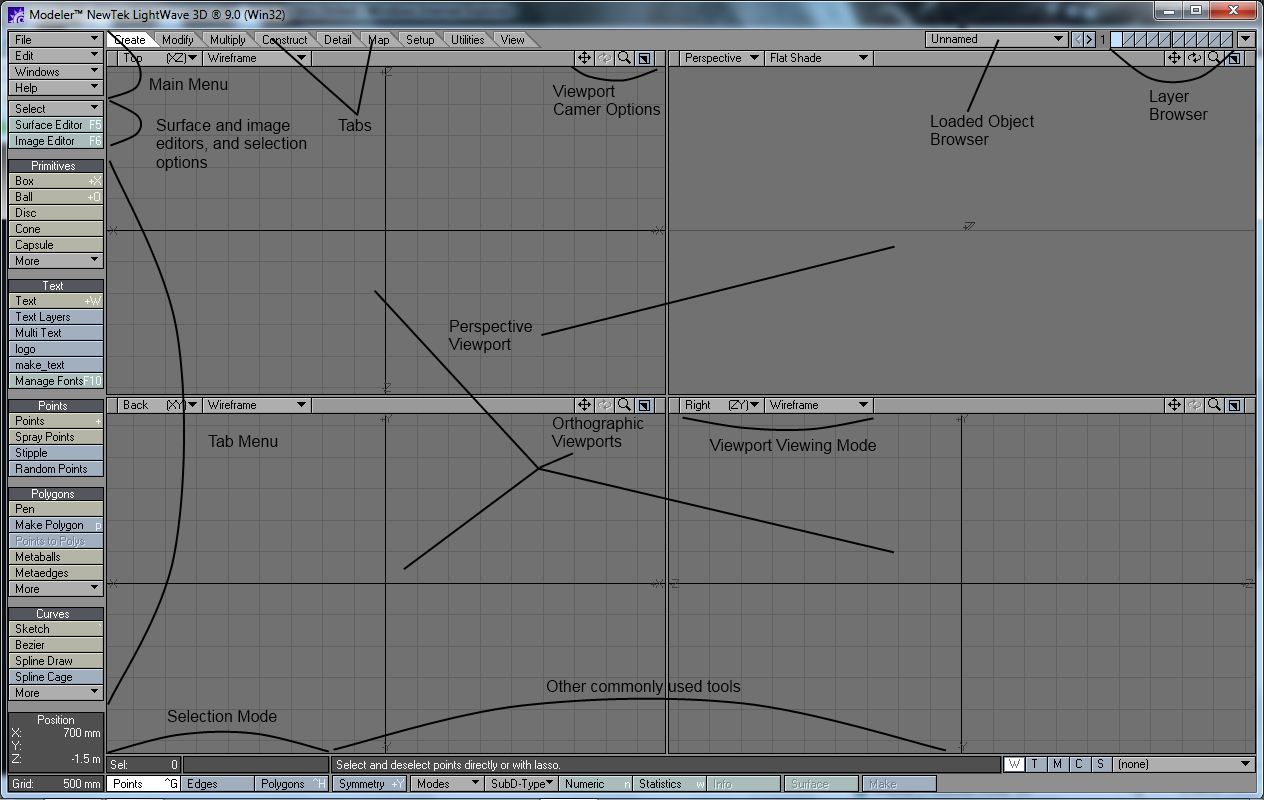
Task: Maximize the Perspective viewport with its corner icon
Action: click(x=1234, y=58)
